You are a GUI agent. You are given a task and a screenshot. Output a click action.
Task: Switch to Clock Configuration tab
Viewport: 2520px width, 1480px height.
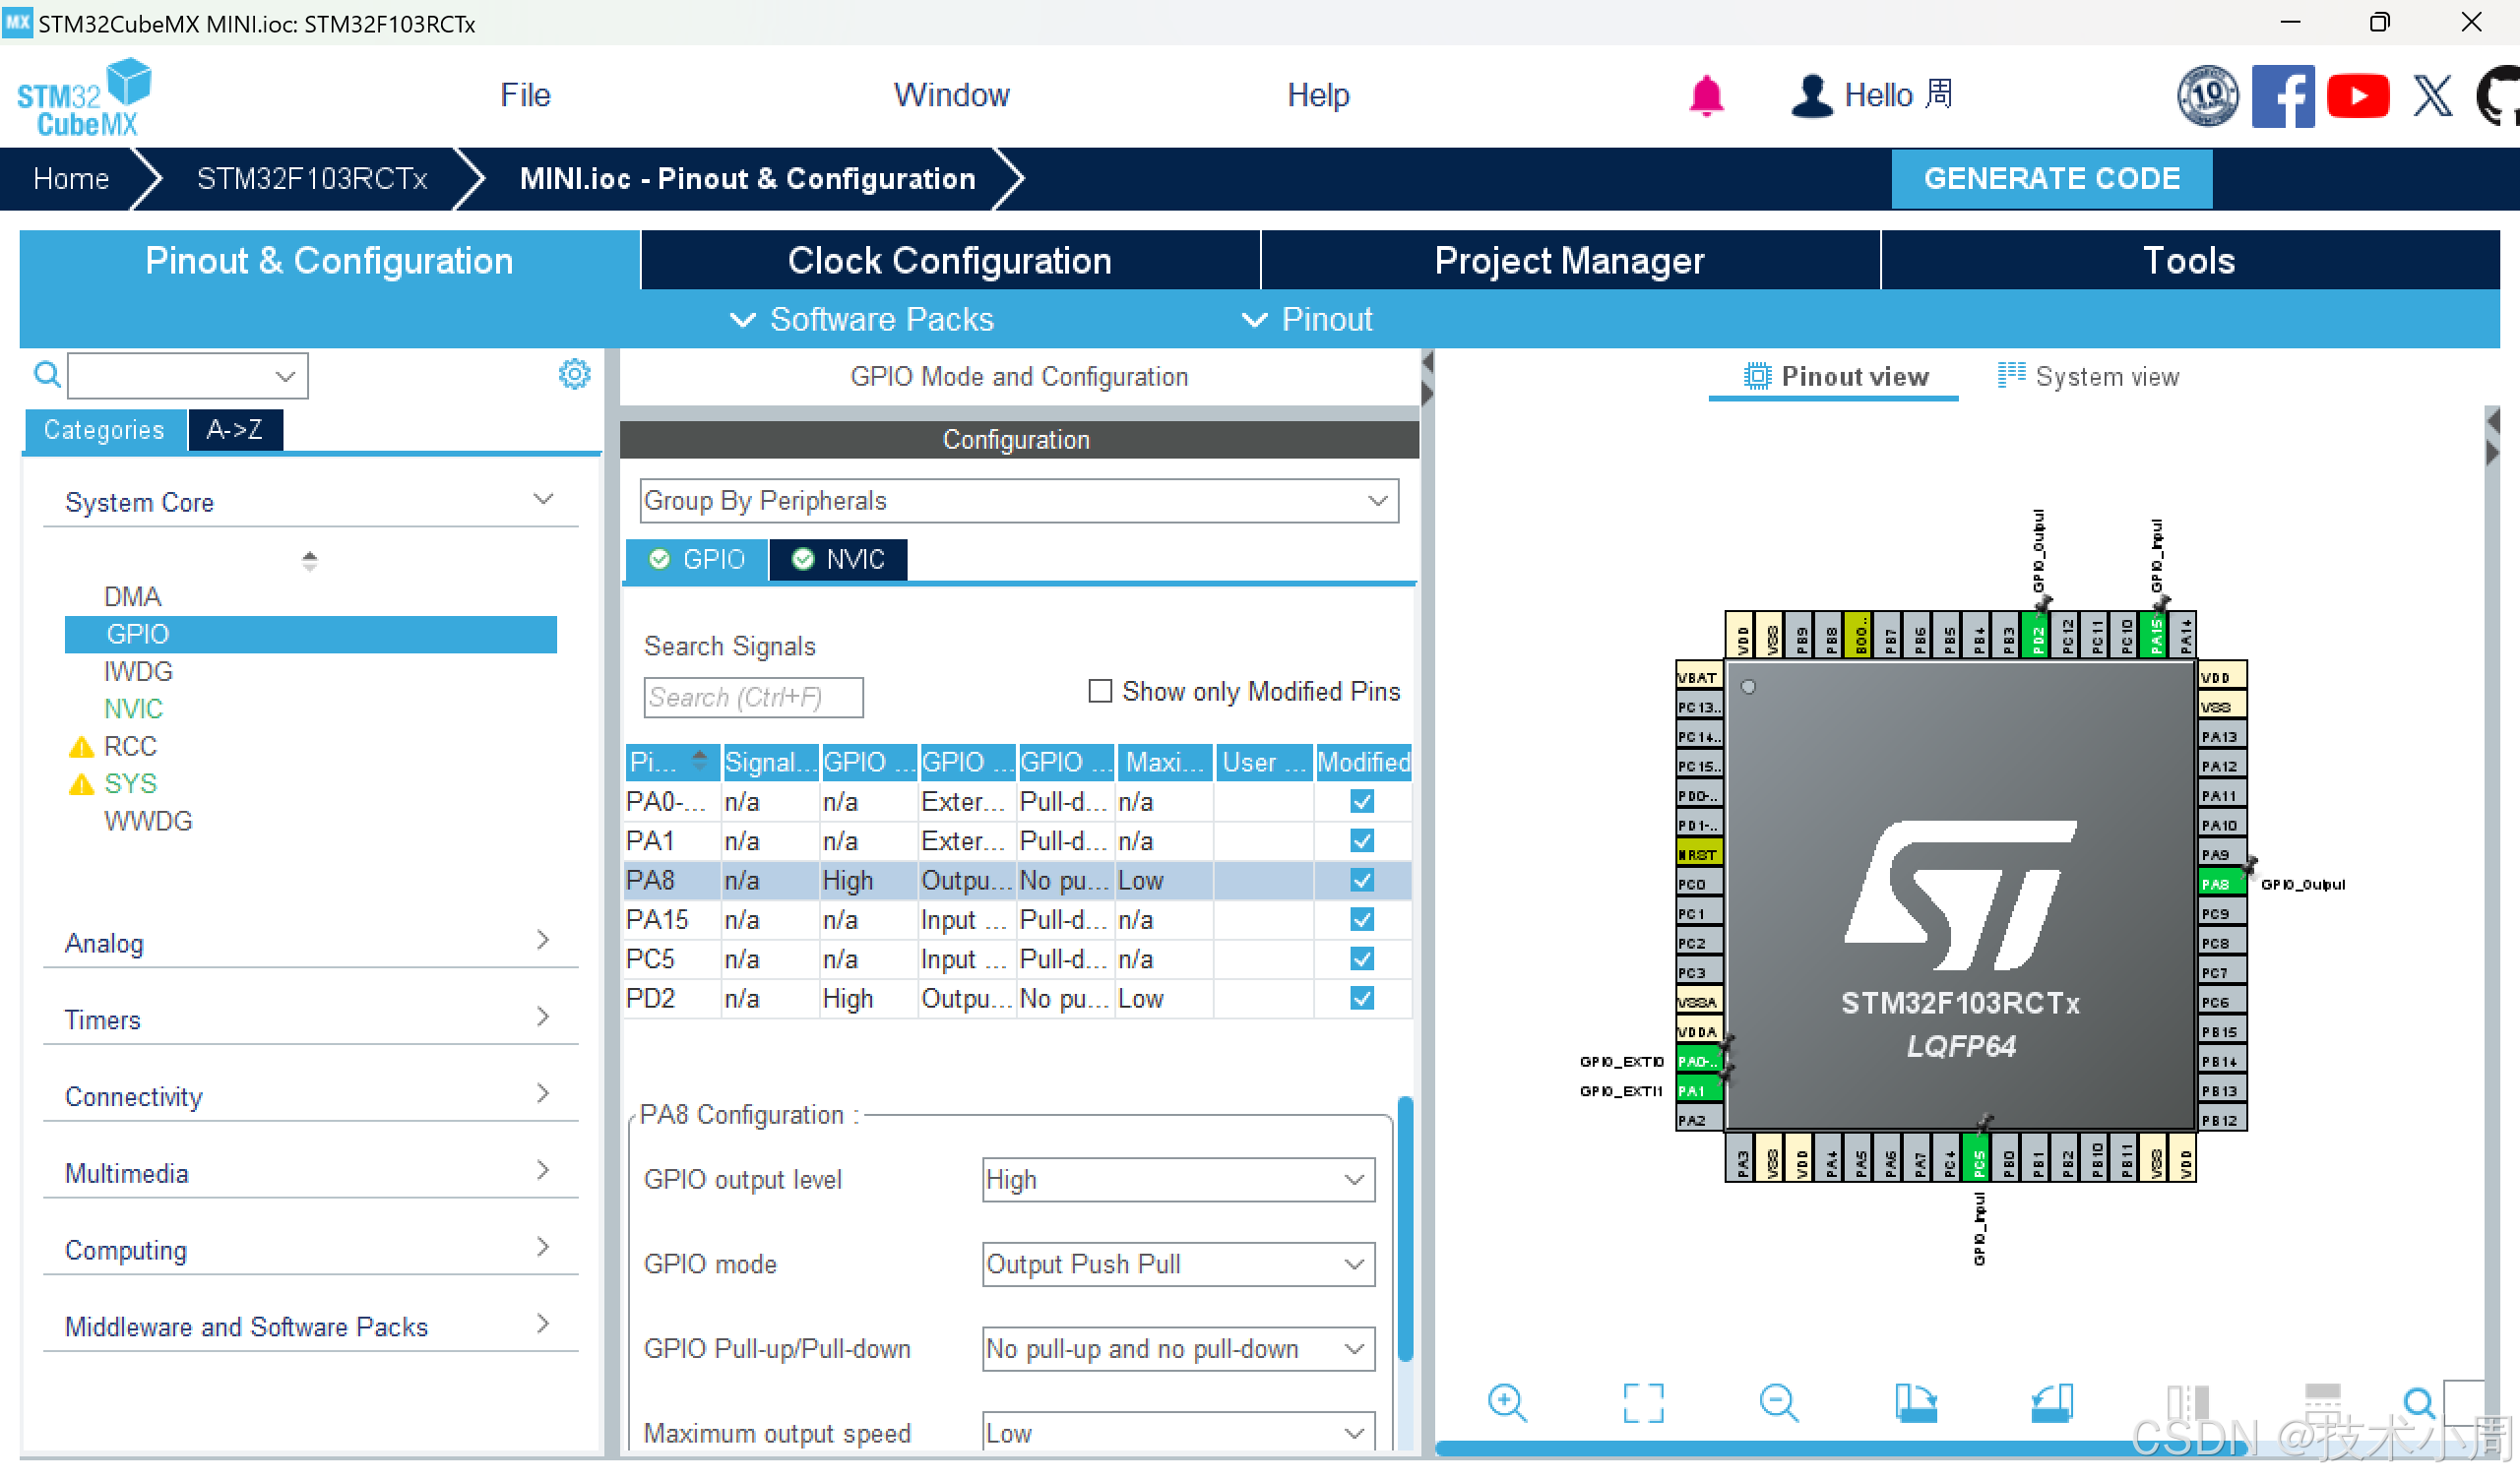[949, 261]
